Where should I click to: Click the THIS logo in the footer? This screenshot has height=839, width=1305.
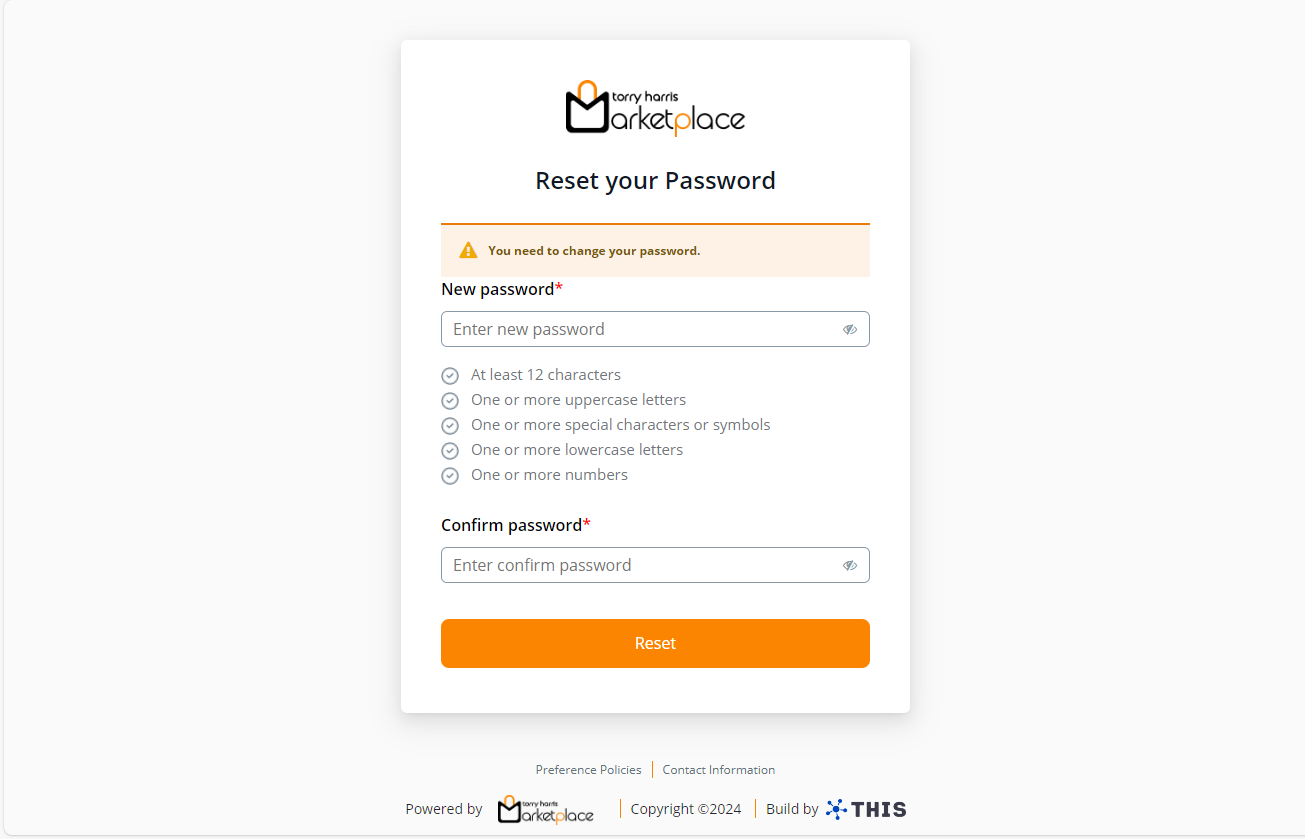click(x=866, y=809)
